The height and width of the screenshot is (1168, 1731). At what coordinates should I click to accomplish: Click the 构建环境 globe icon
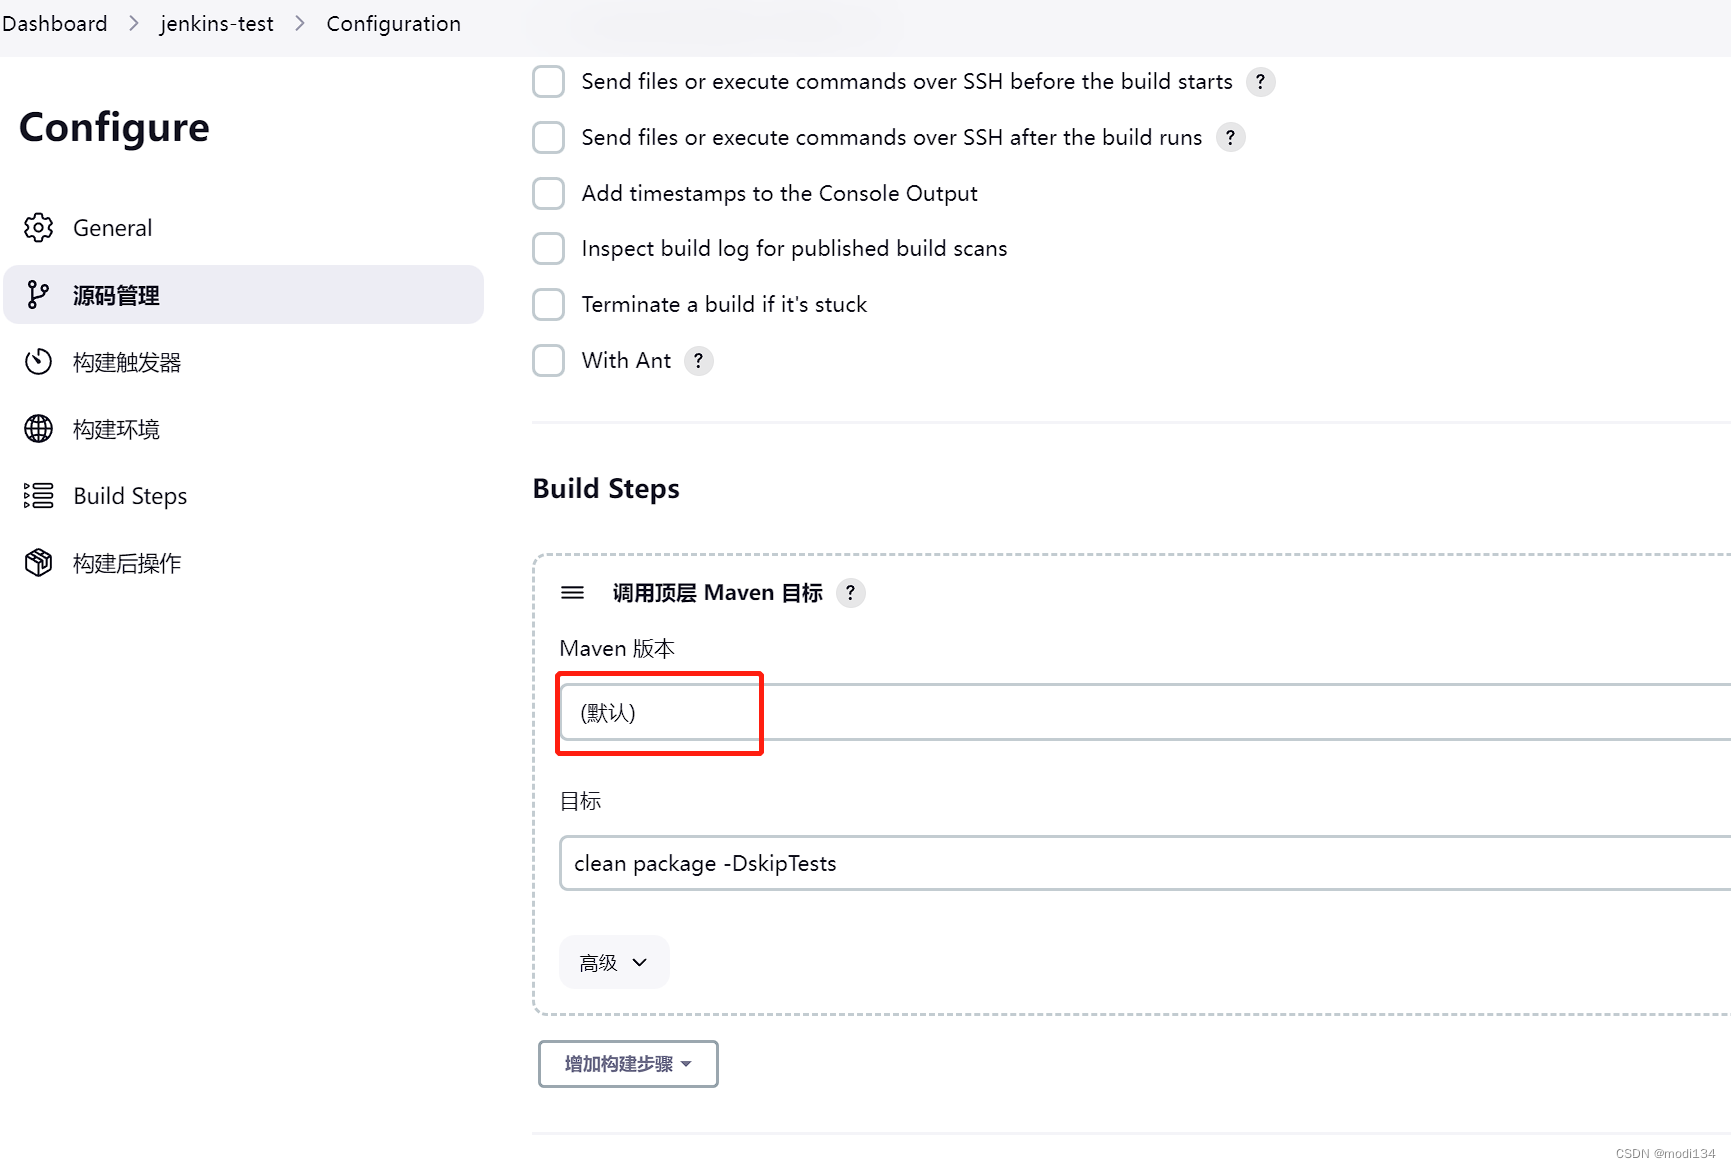(x=38, y=428)
